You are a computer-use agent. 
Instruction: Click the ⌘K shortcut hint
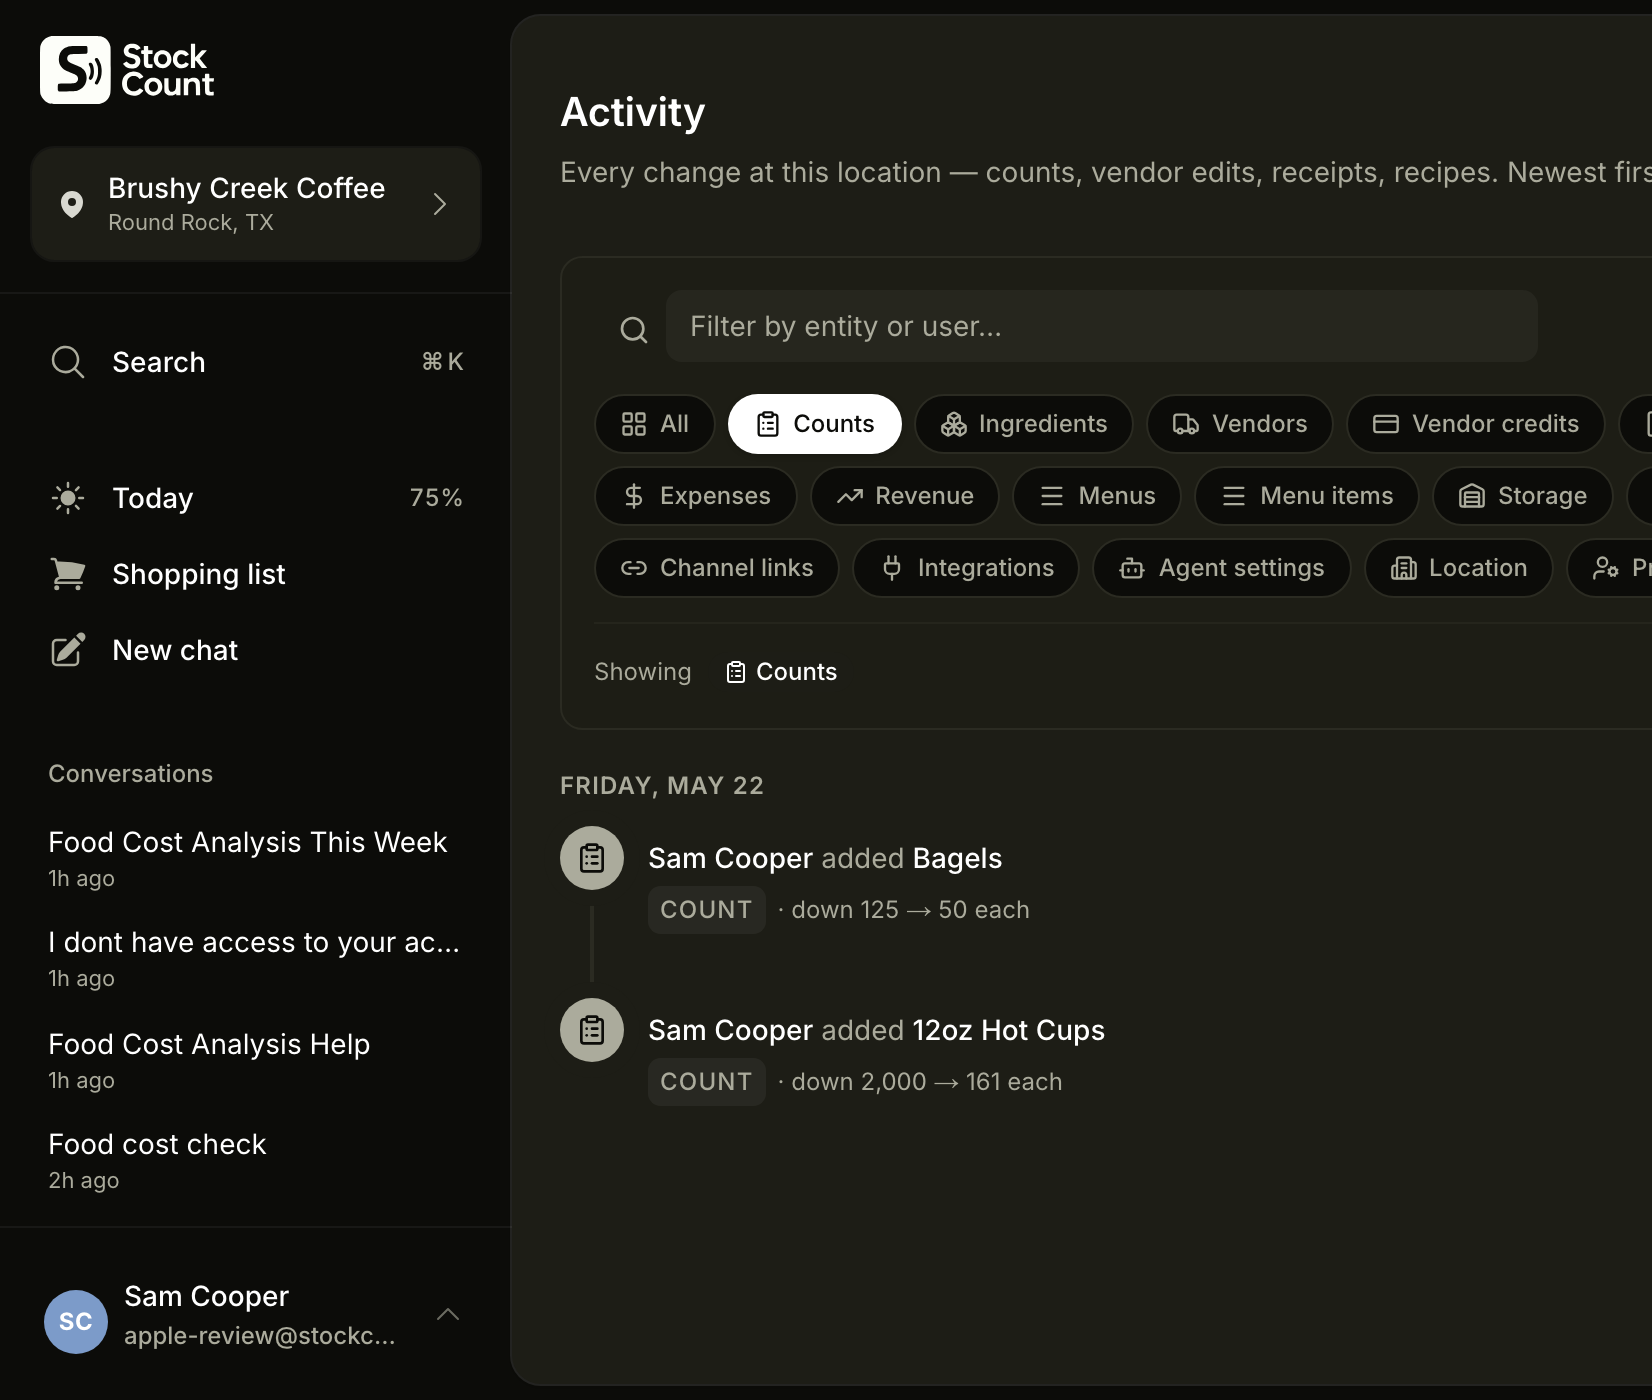point(443,362)
